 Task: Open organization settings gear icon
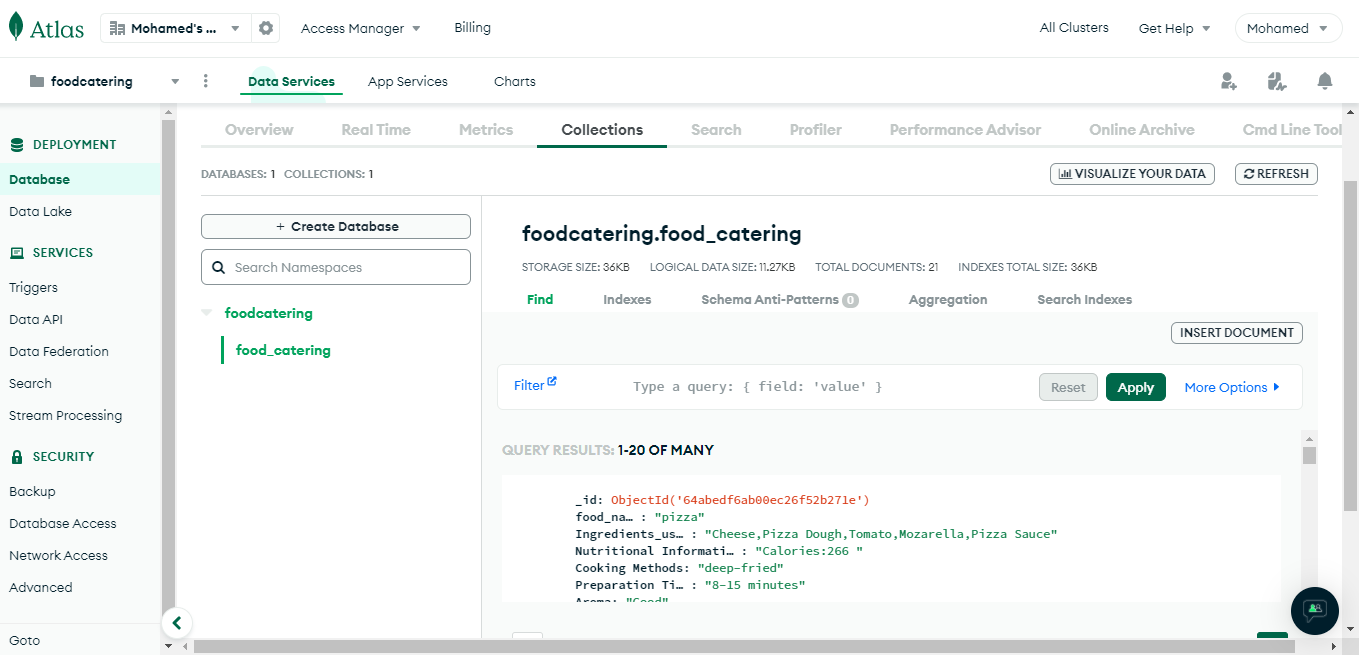[x=266, y=28]
